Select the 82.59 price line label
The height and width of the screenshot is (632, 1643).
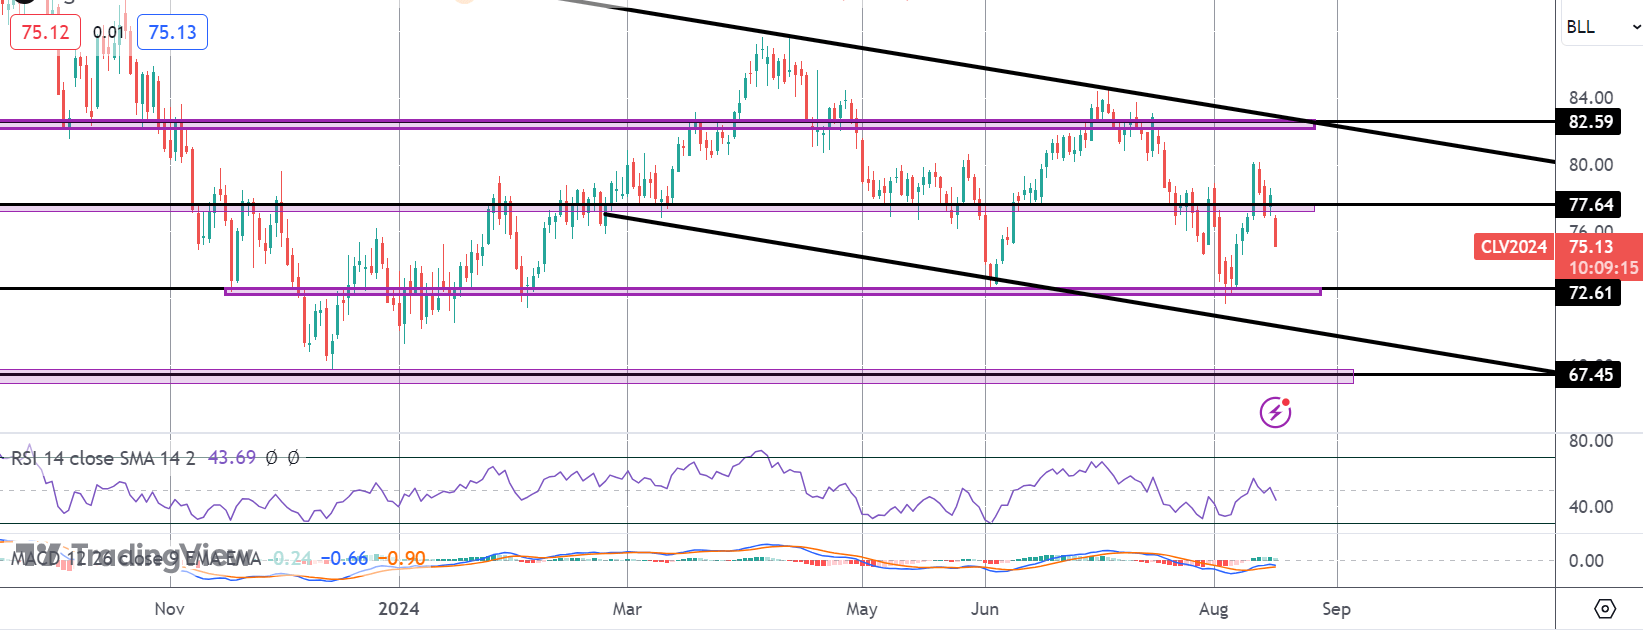click(1590, 122)
